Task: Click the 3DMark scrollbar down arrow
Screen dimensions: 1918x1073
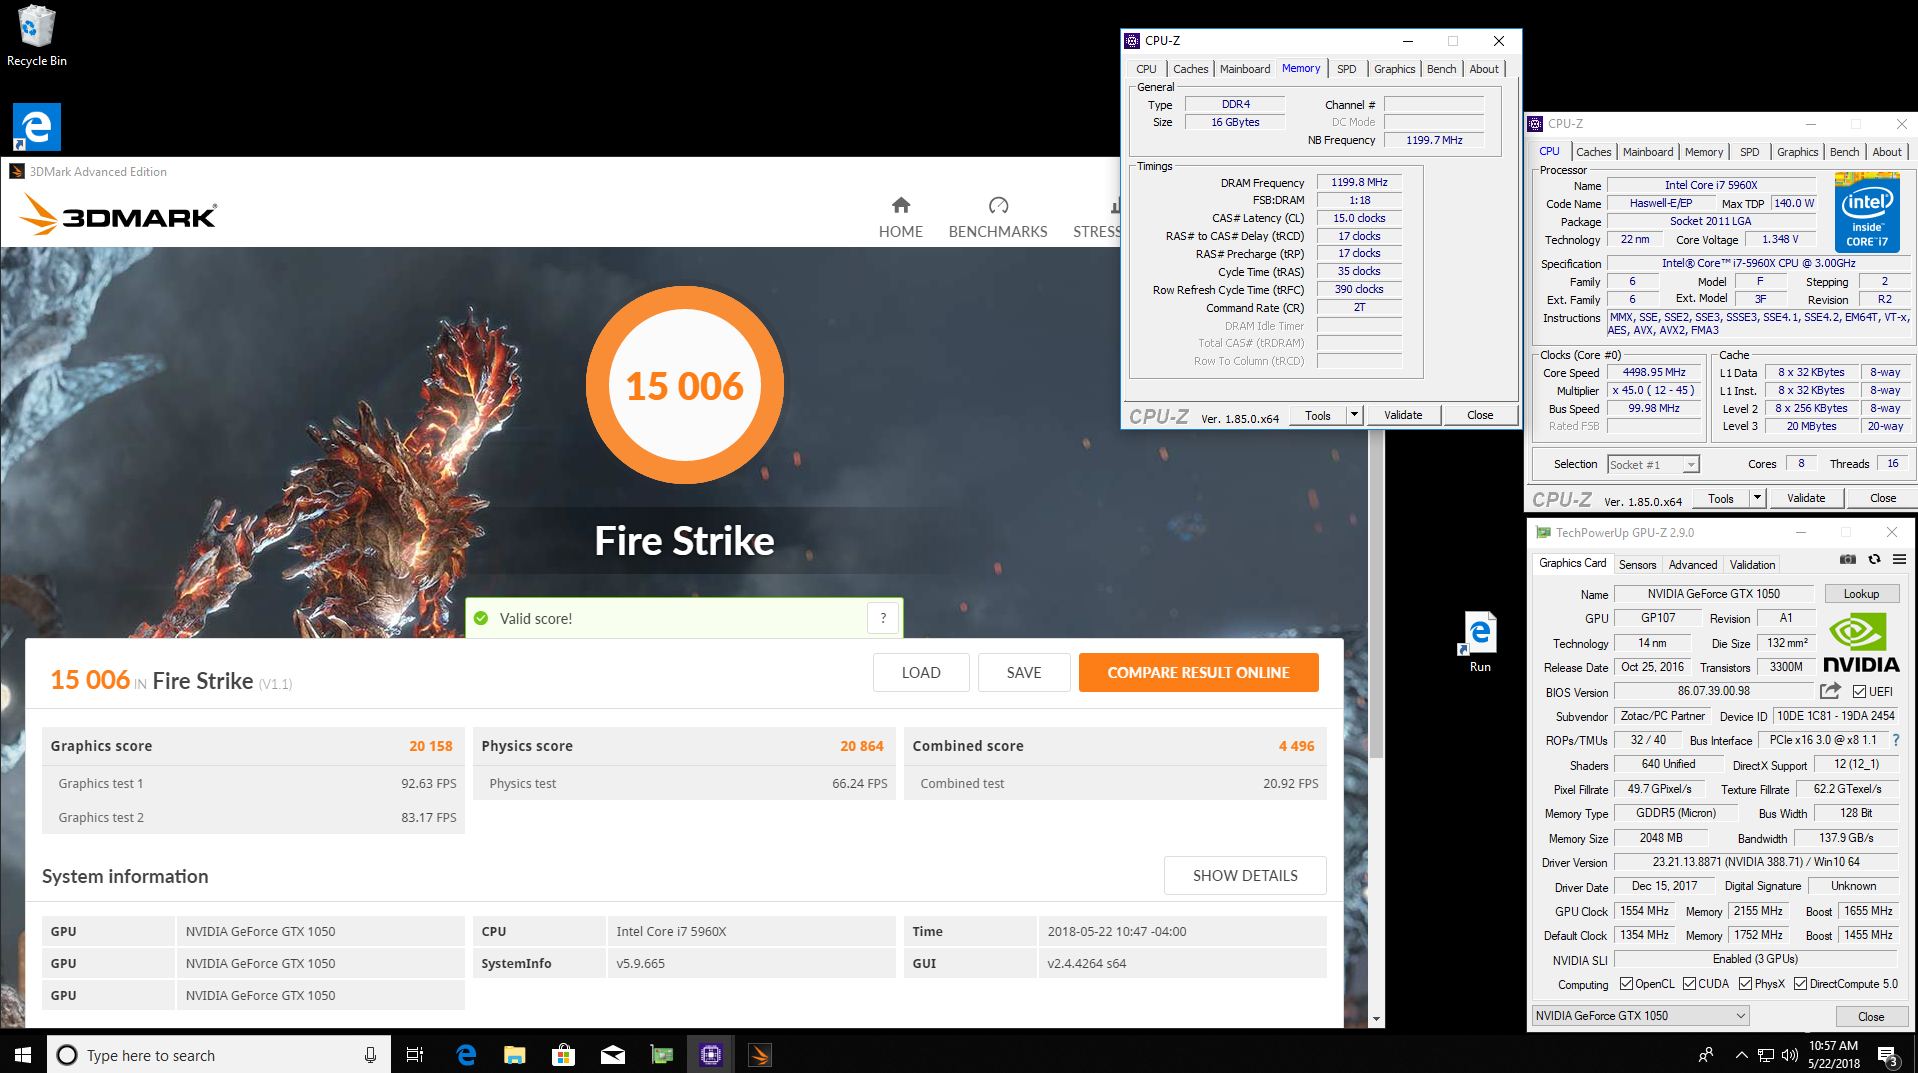Action: tap(1376, 1019)
